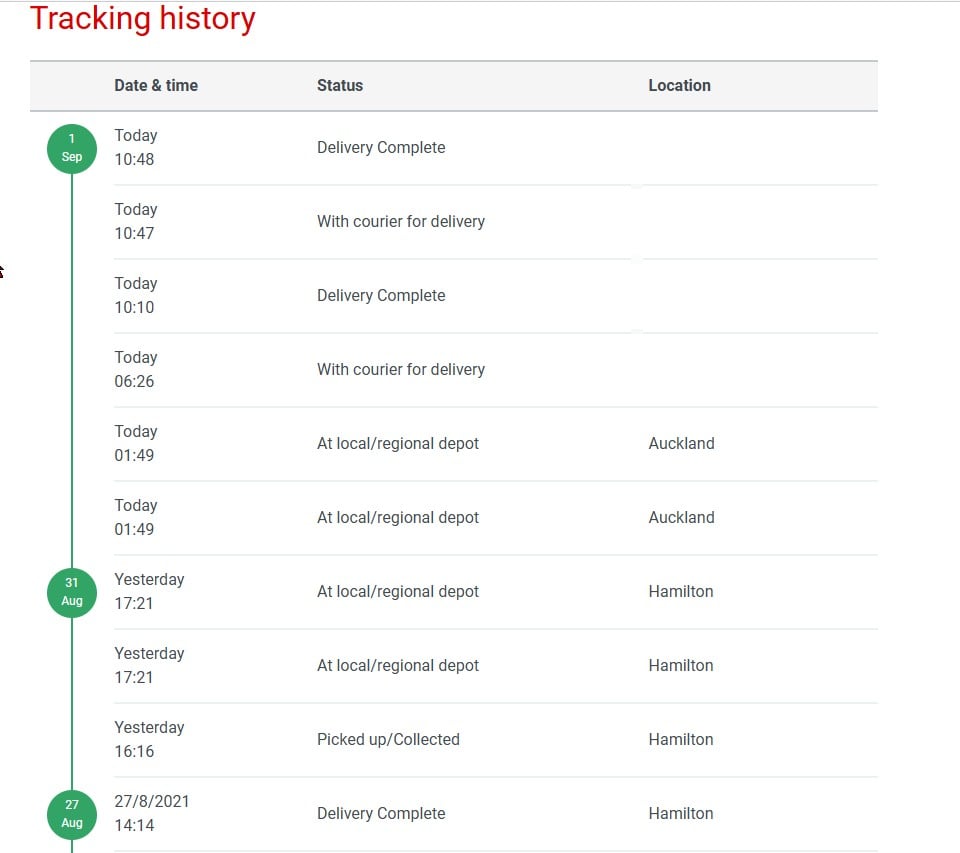The width and height of the screenshot is (960, 853).
Task: Select "With courier for delivery" at 06:26
Action: (x=401, y=370)
